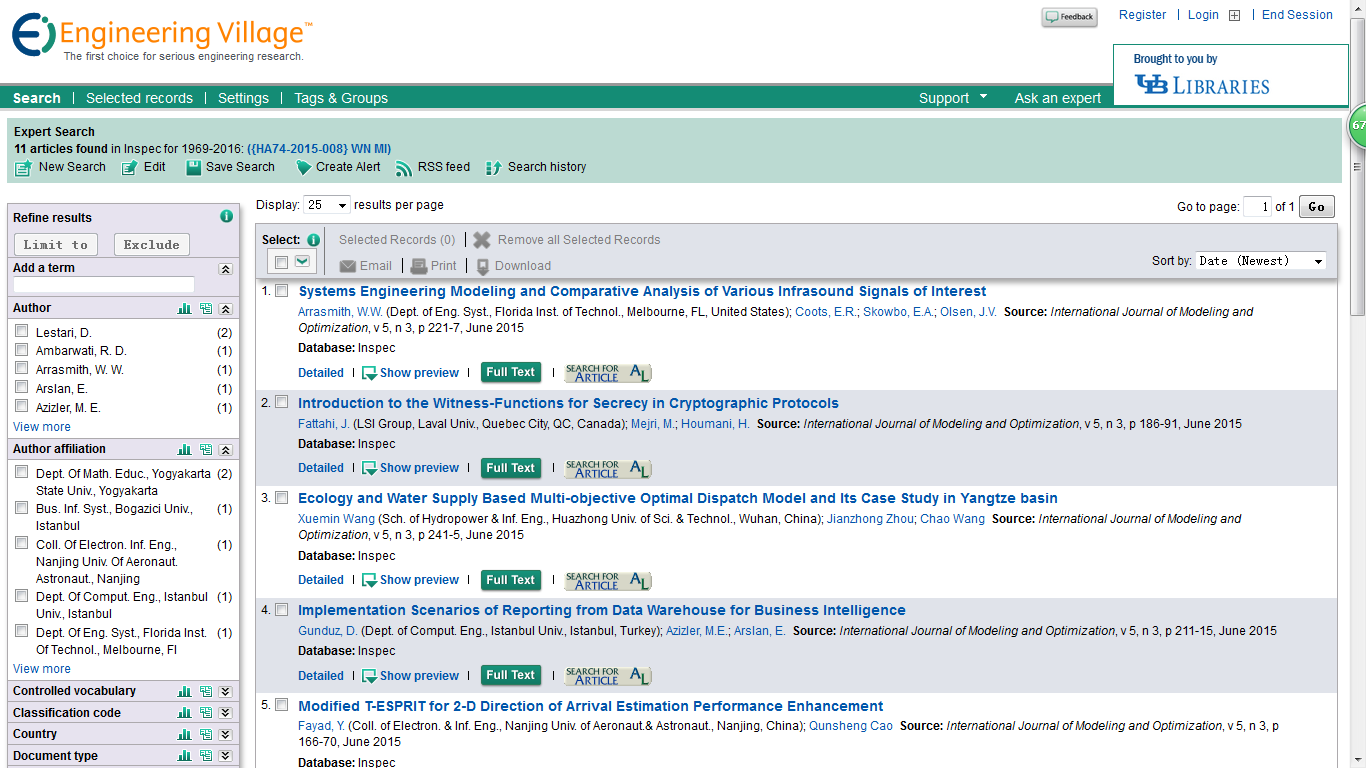This screenshot has width=1366, height=768.
Task: Click Full Text button for result 2
Action: (511, 468)
